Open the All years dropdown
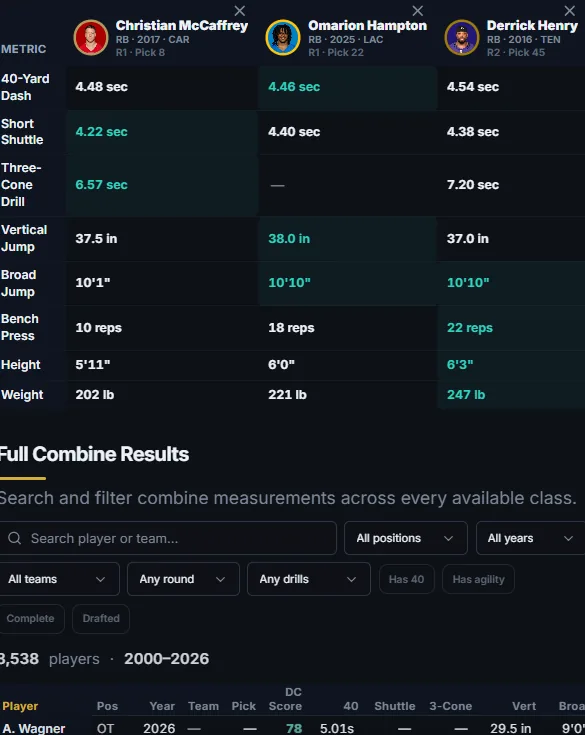The height and width of the screenshot is (735, 585). (x=531, y=538)
